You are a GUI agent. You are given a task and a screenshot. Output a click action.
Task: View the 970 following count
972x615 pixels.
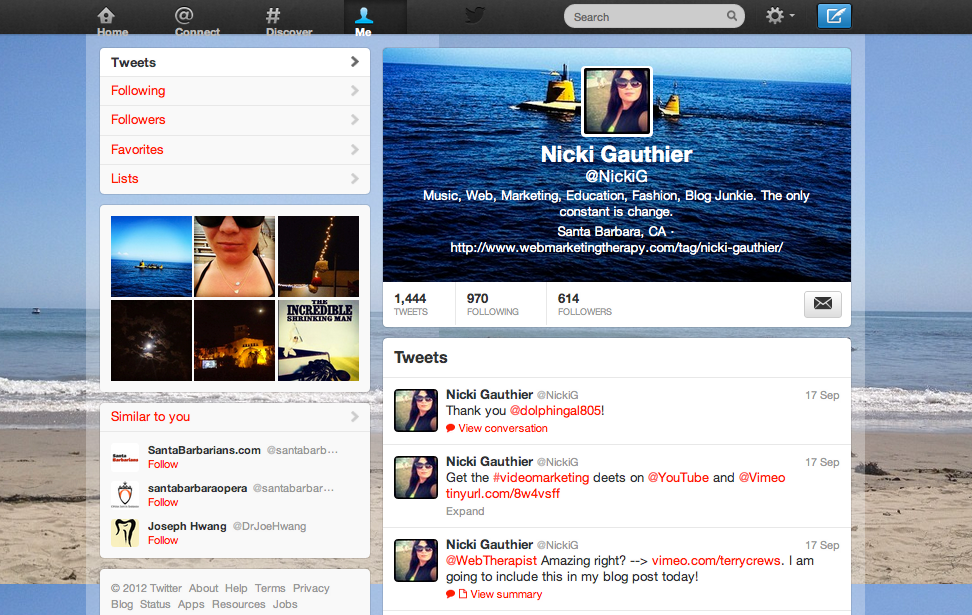coord(493,304)
